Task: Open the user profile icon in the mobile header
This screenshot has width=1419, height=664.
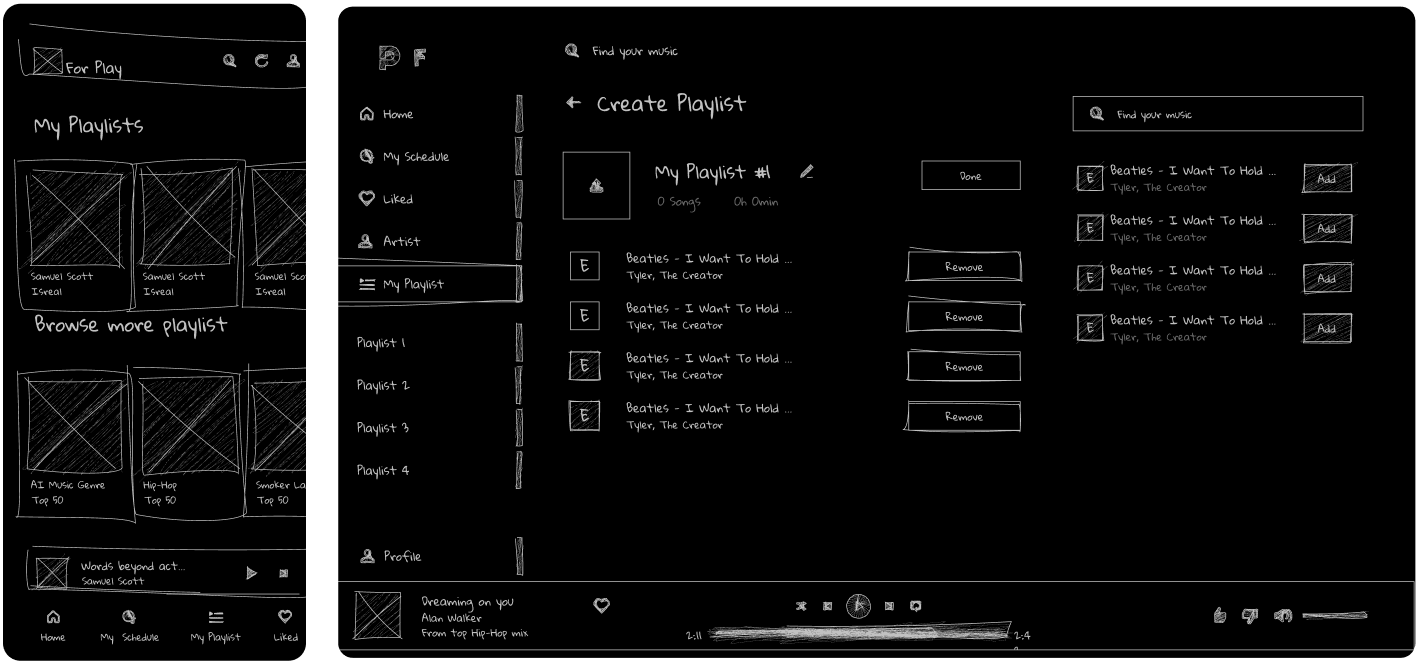Action: pyautogui.click(x=293, y=61)
